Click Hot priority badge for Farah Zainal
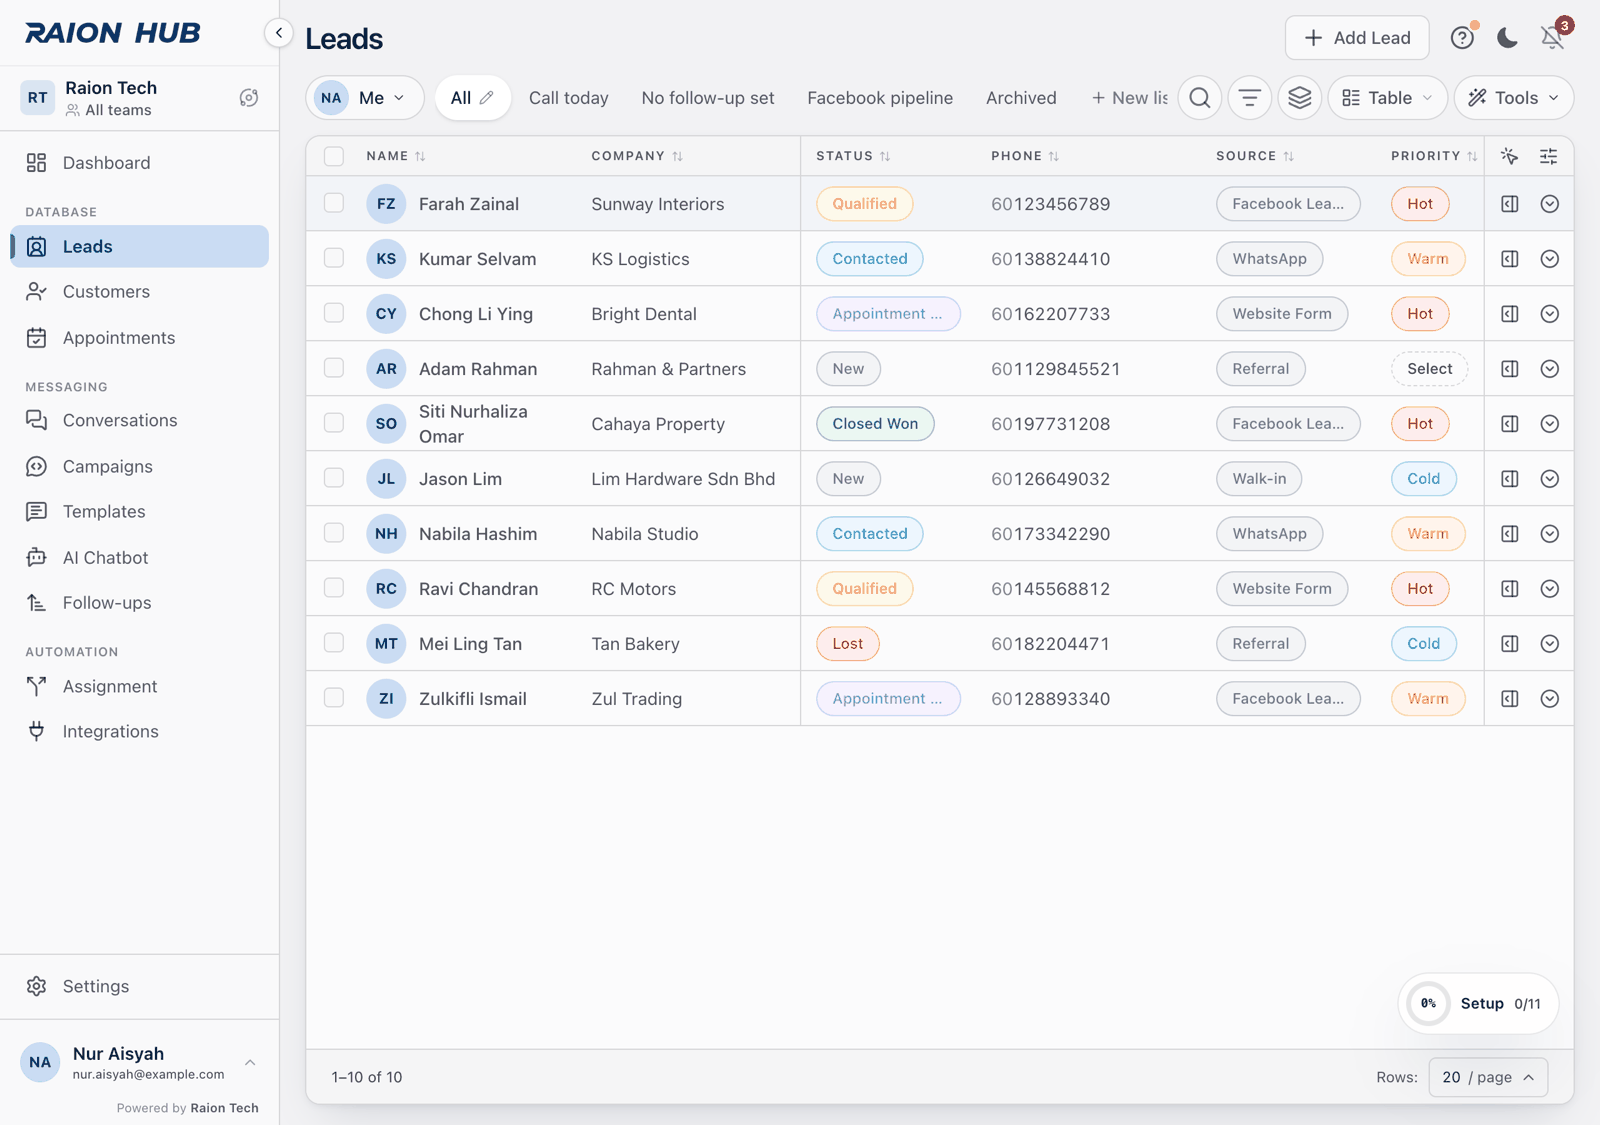The height and width of the screenshot is (1125, 1600). tap(1420, 204)
